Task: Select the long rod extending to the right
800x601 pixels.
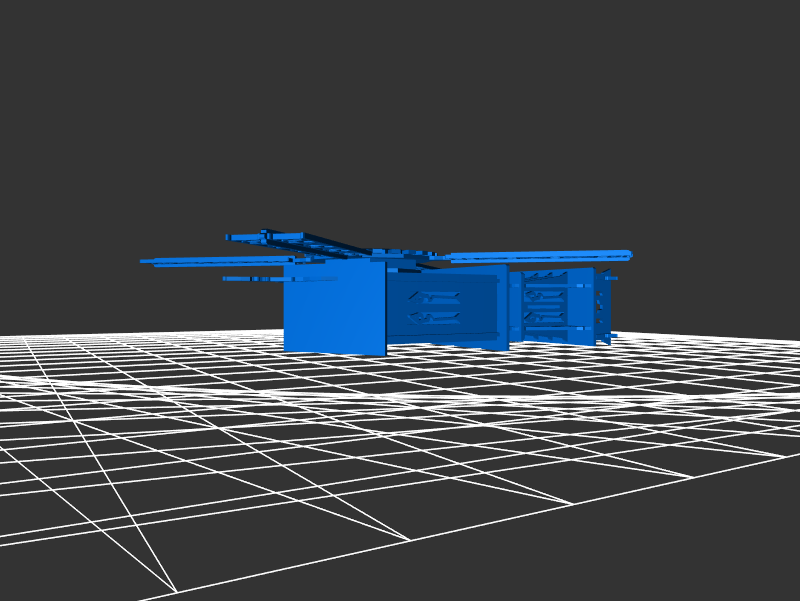Action: [540, 256]
